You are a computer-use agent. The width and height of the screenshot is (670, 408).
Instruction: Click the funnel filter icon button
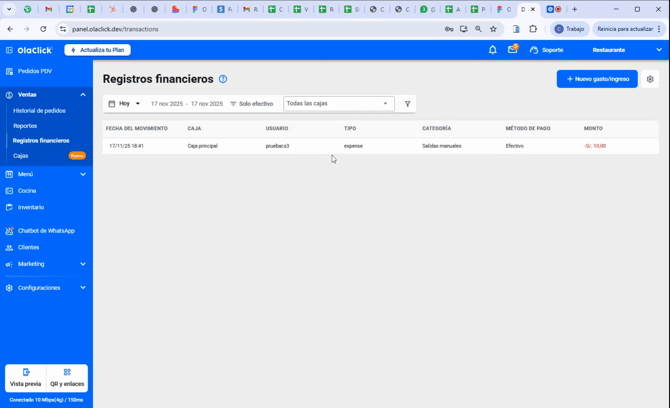point(408,103)
